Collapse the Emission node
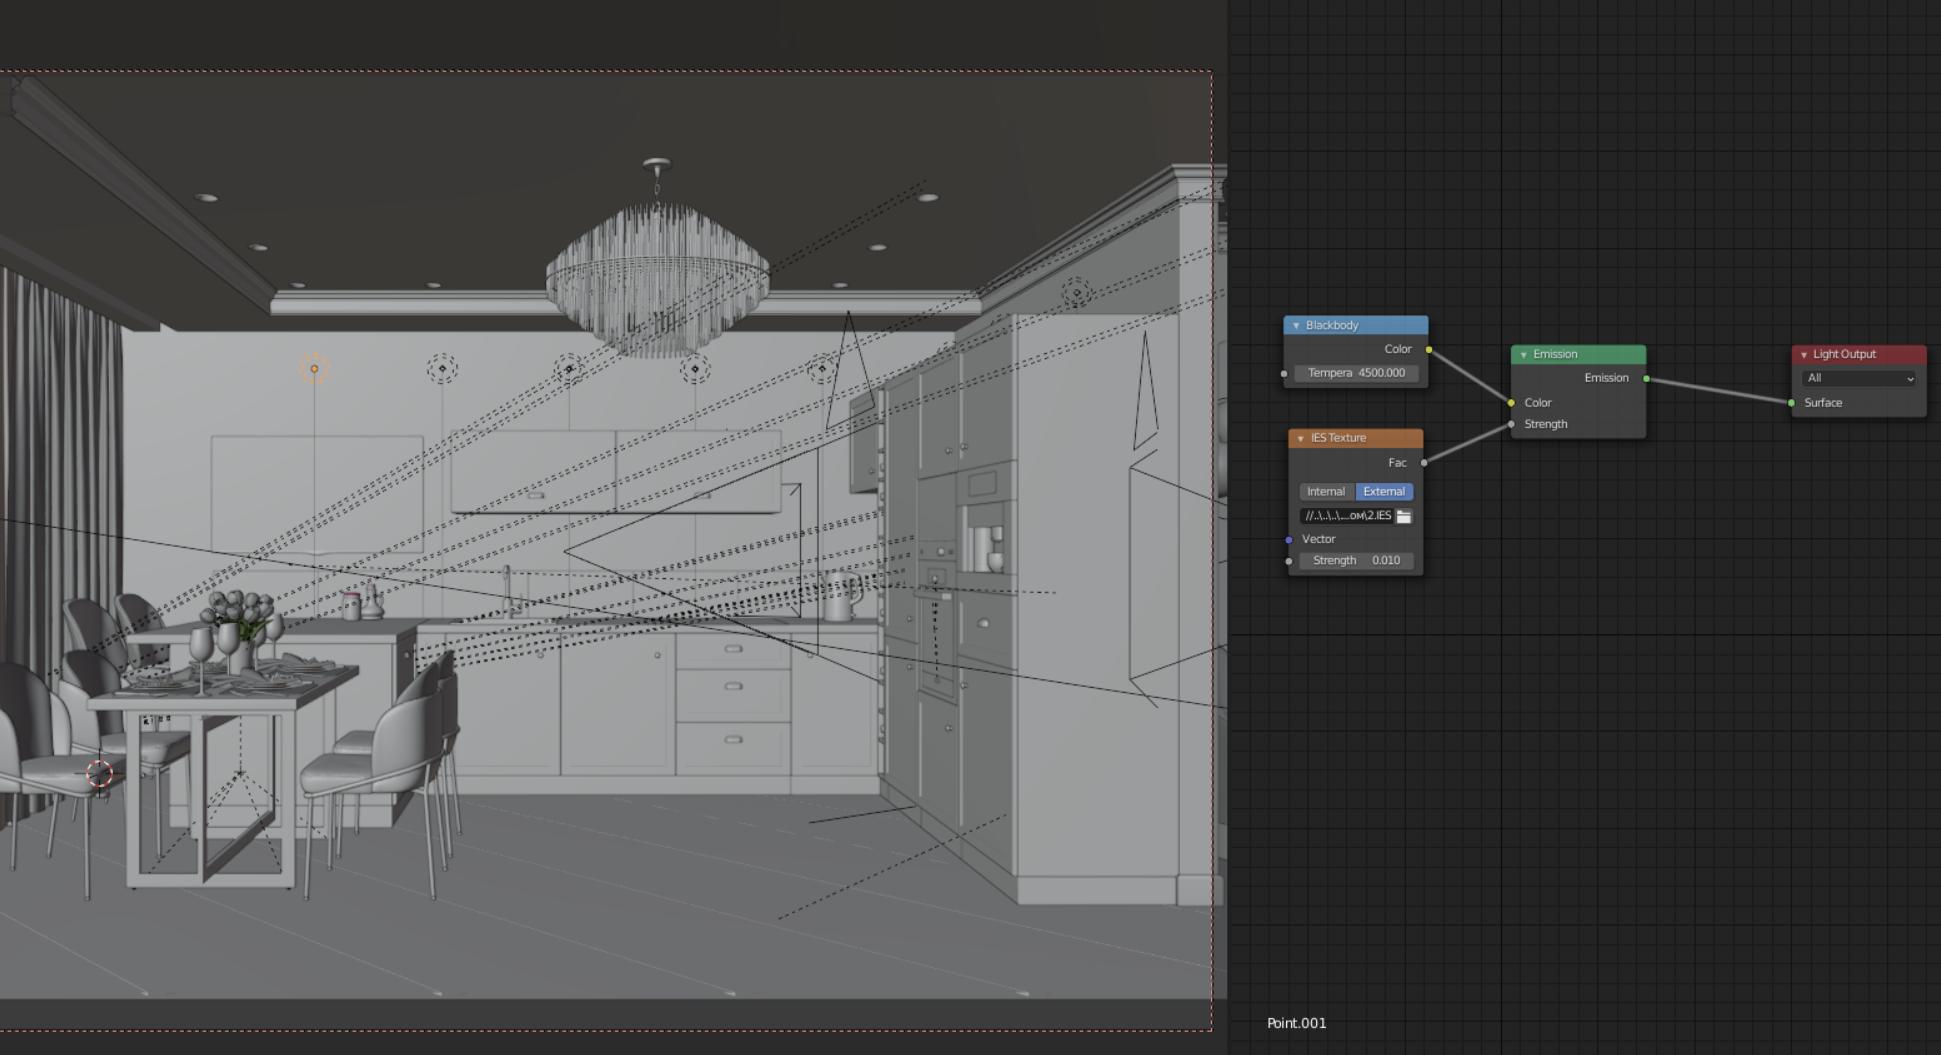The image size is (1941, 1055). tap(1524, 354)
